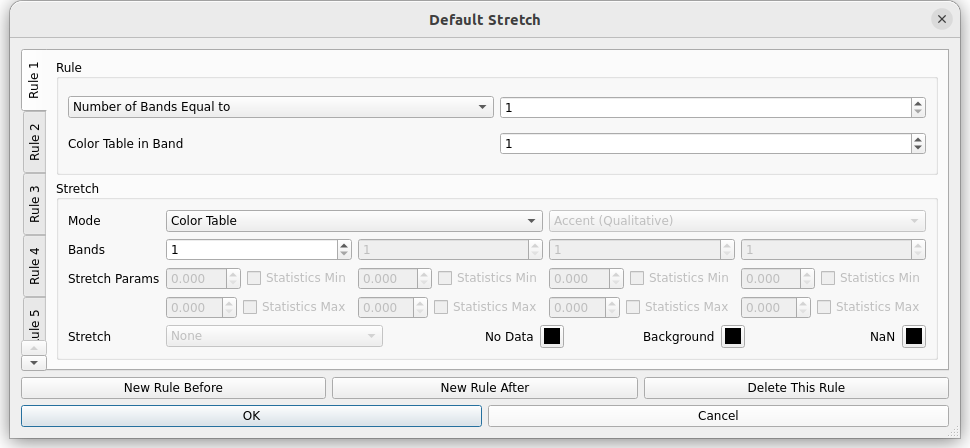Click first Stretch Params min value field

(x=196, y=278)
